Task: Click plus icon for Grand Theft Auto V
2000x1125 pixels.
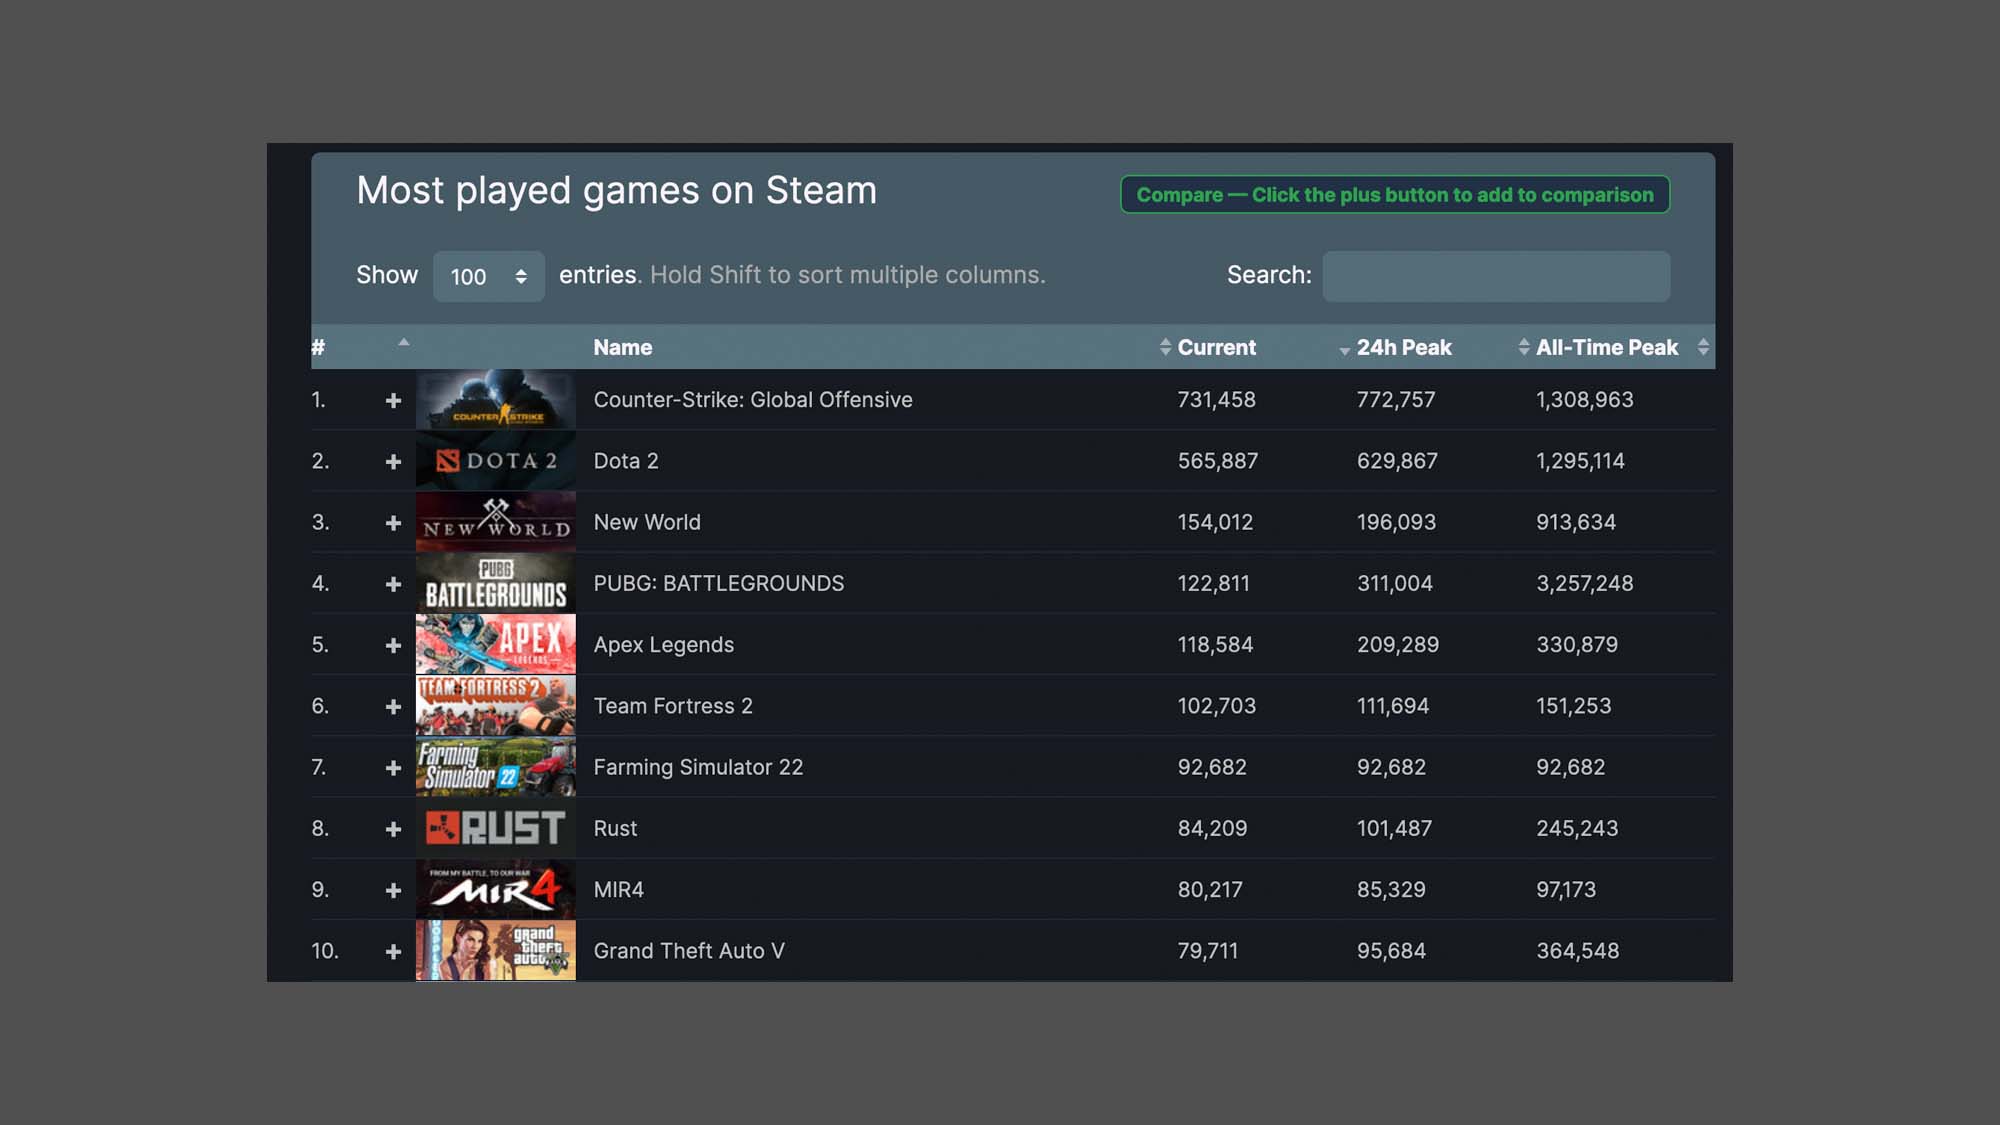Action: [393, 951]
